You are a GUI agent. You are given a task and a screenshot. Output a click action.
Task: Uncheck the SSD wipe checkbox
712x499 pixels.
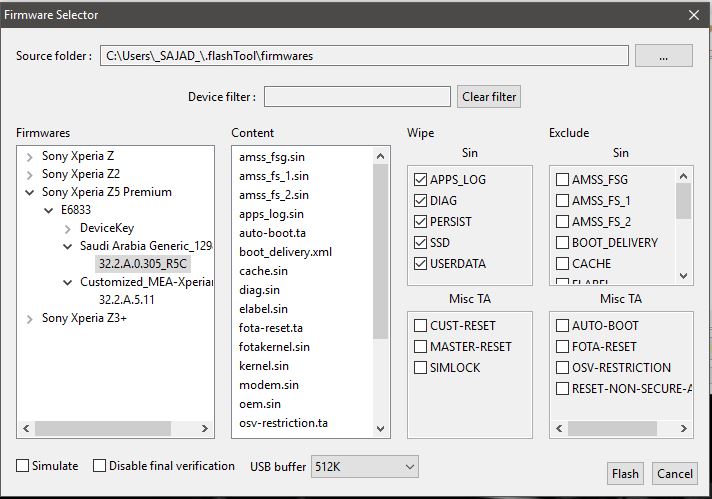tap(420, 242)
